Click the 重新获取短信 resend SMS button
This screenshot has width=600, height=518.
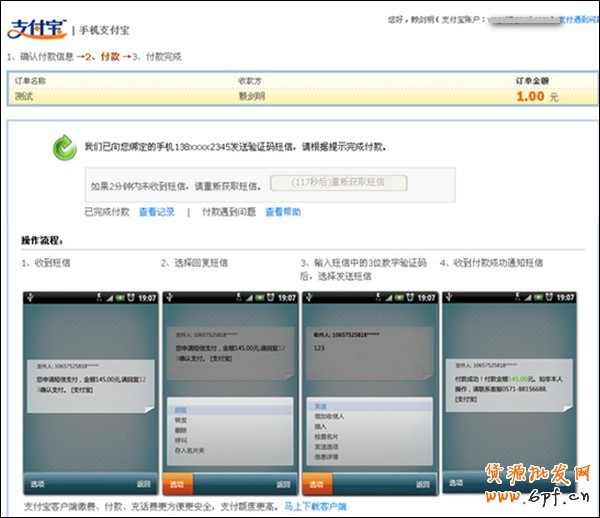(x=337, y=183)
